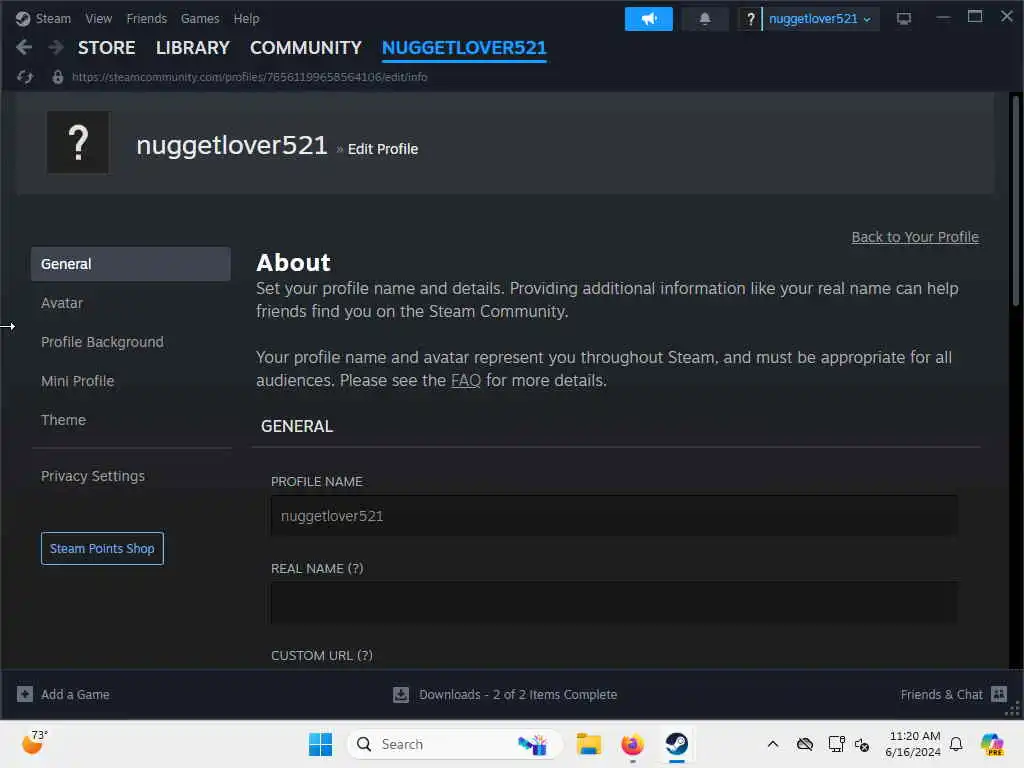Click into the Profile Name field
Screen dimensions: 1024x768
pos(614,516)
